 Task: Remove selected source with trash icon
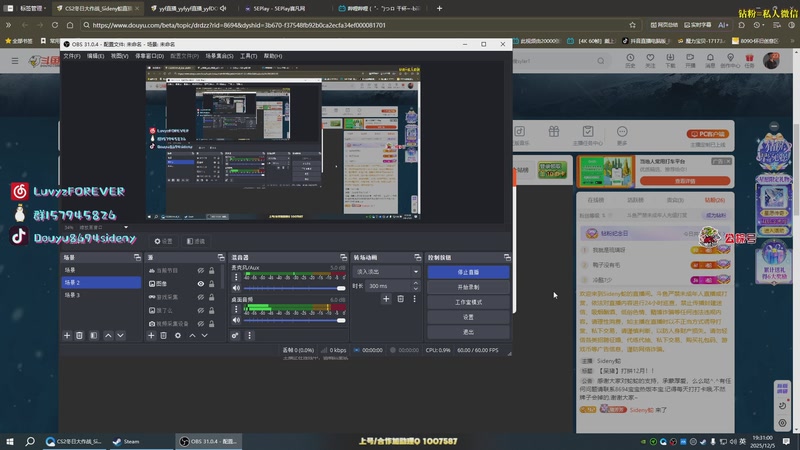point(163,336)
